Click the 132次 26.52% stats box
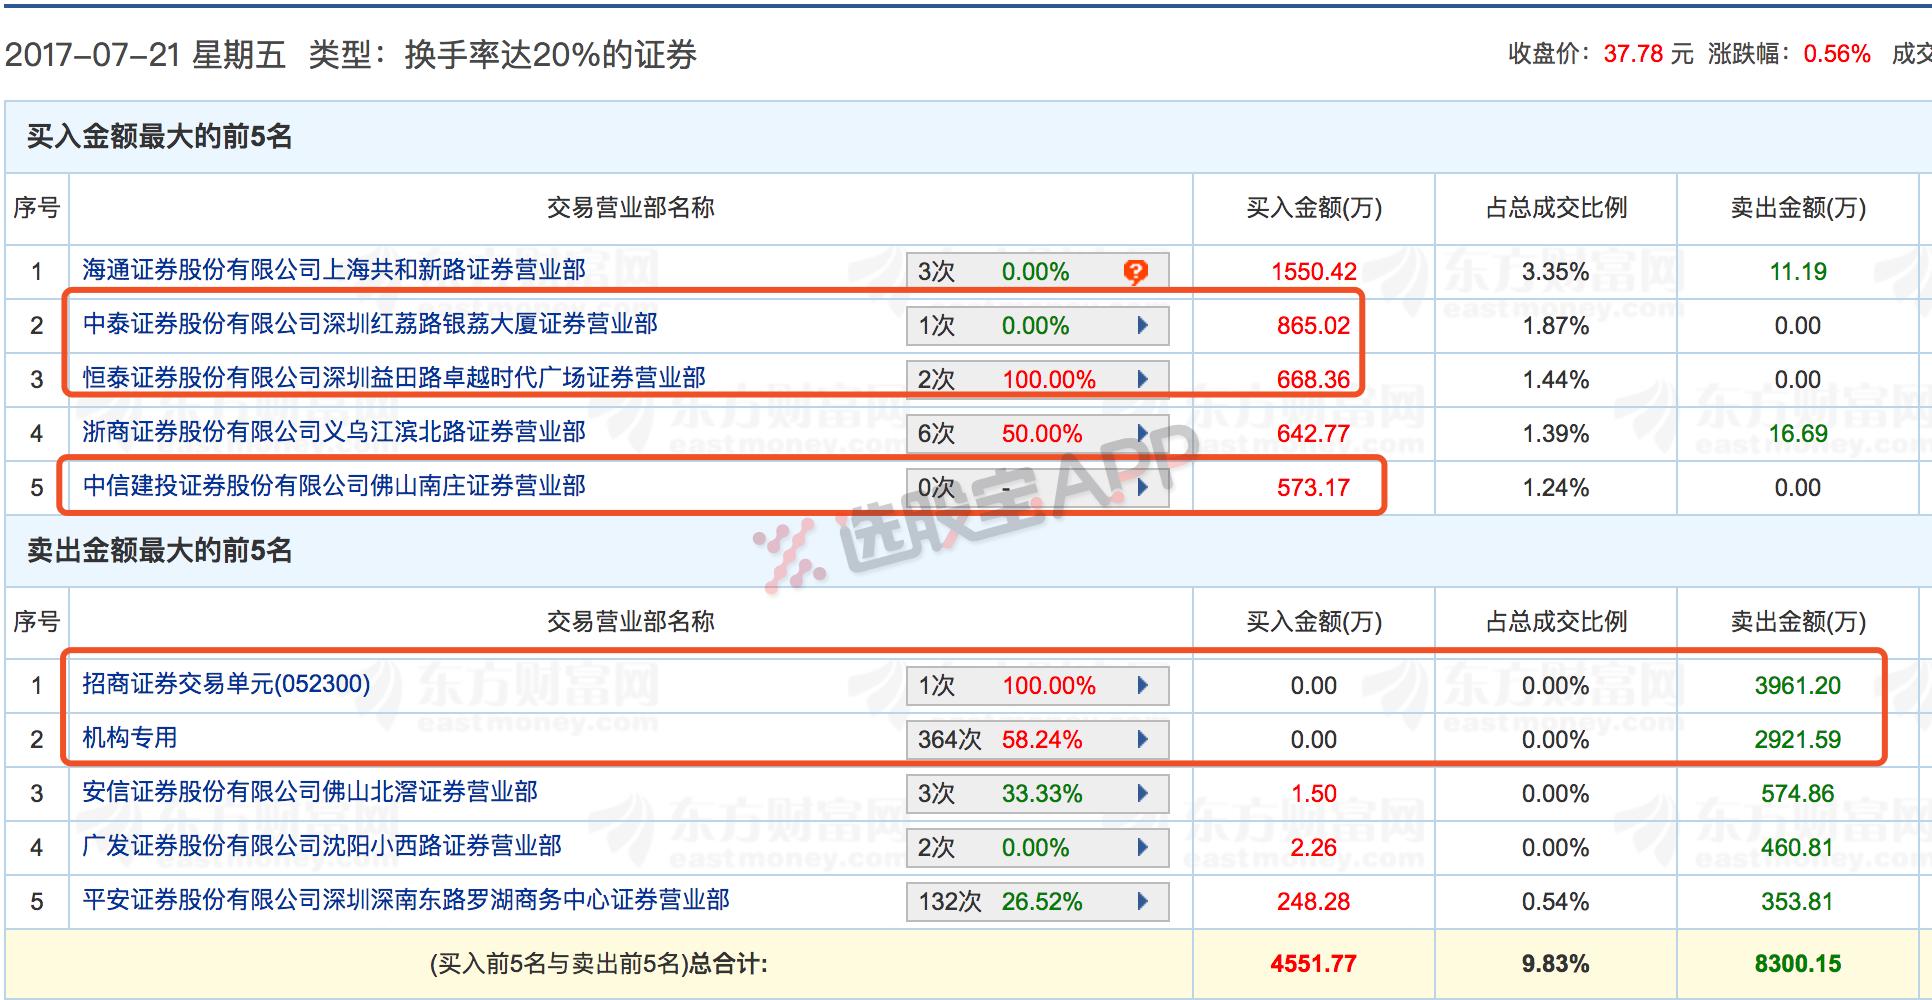Screen dimensions: 1932x1000 pyautogui.click(x=1037, y=901)
